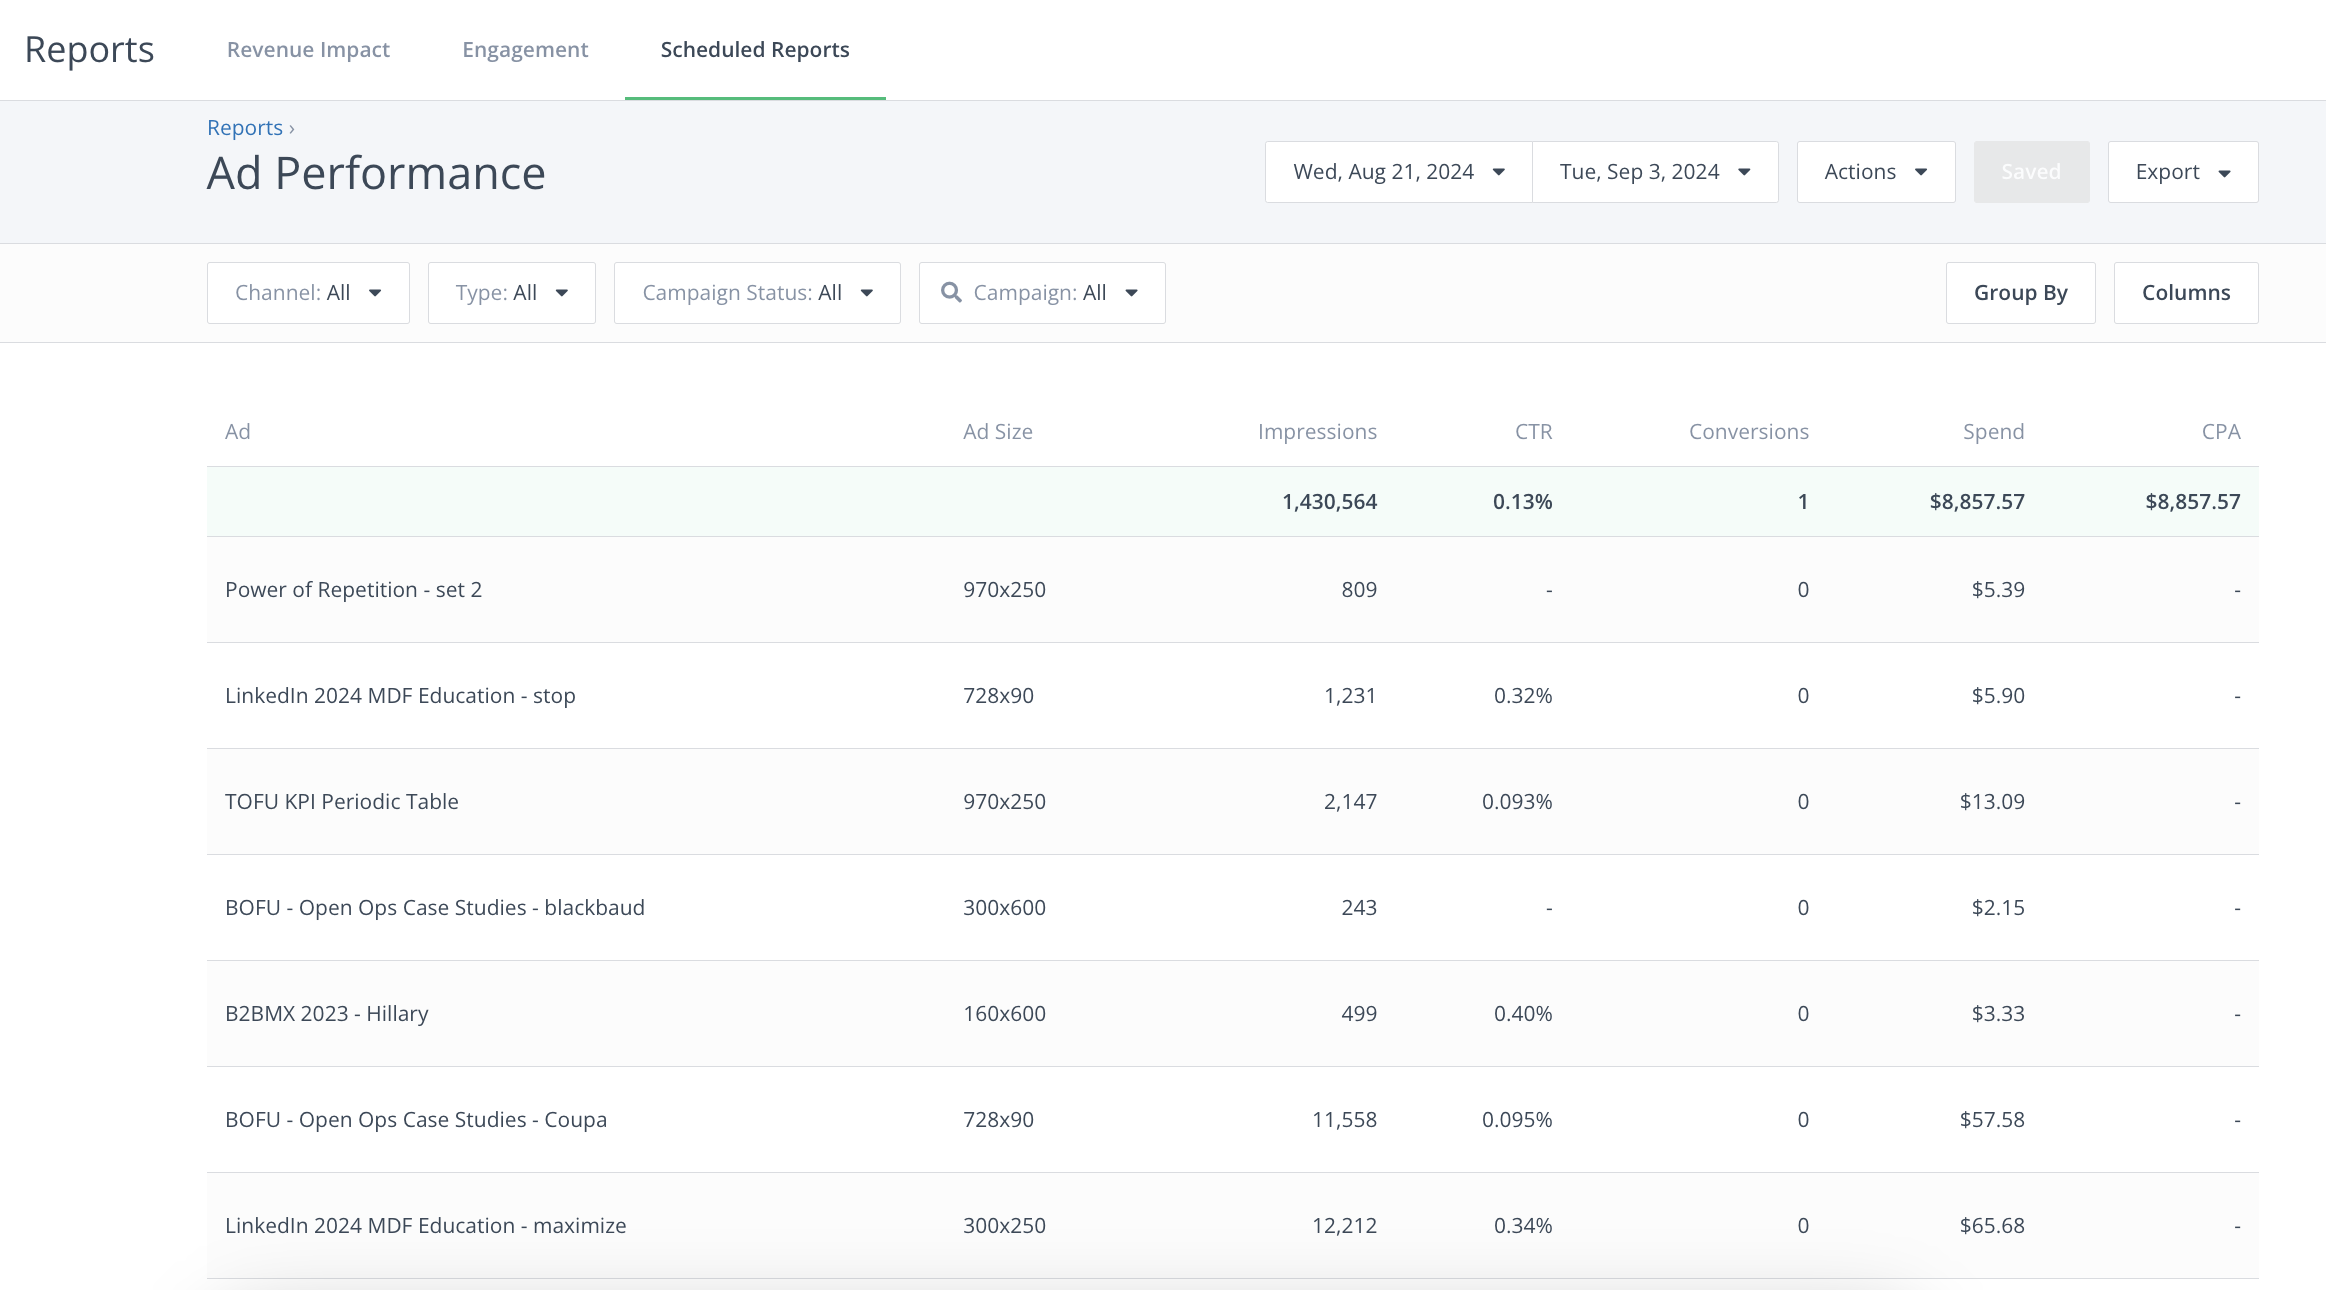
Task: Expand the Type: All filter
Action: pyautogui.click(x=511, y=293)
